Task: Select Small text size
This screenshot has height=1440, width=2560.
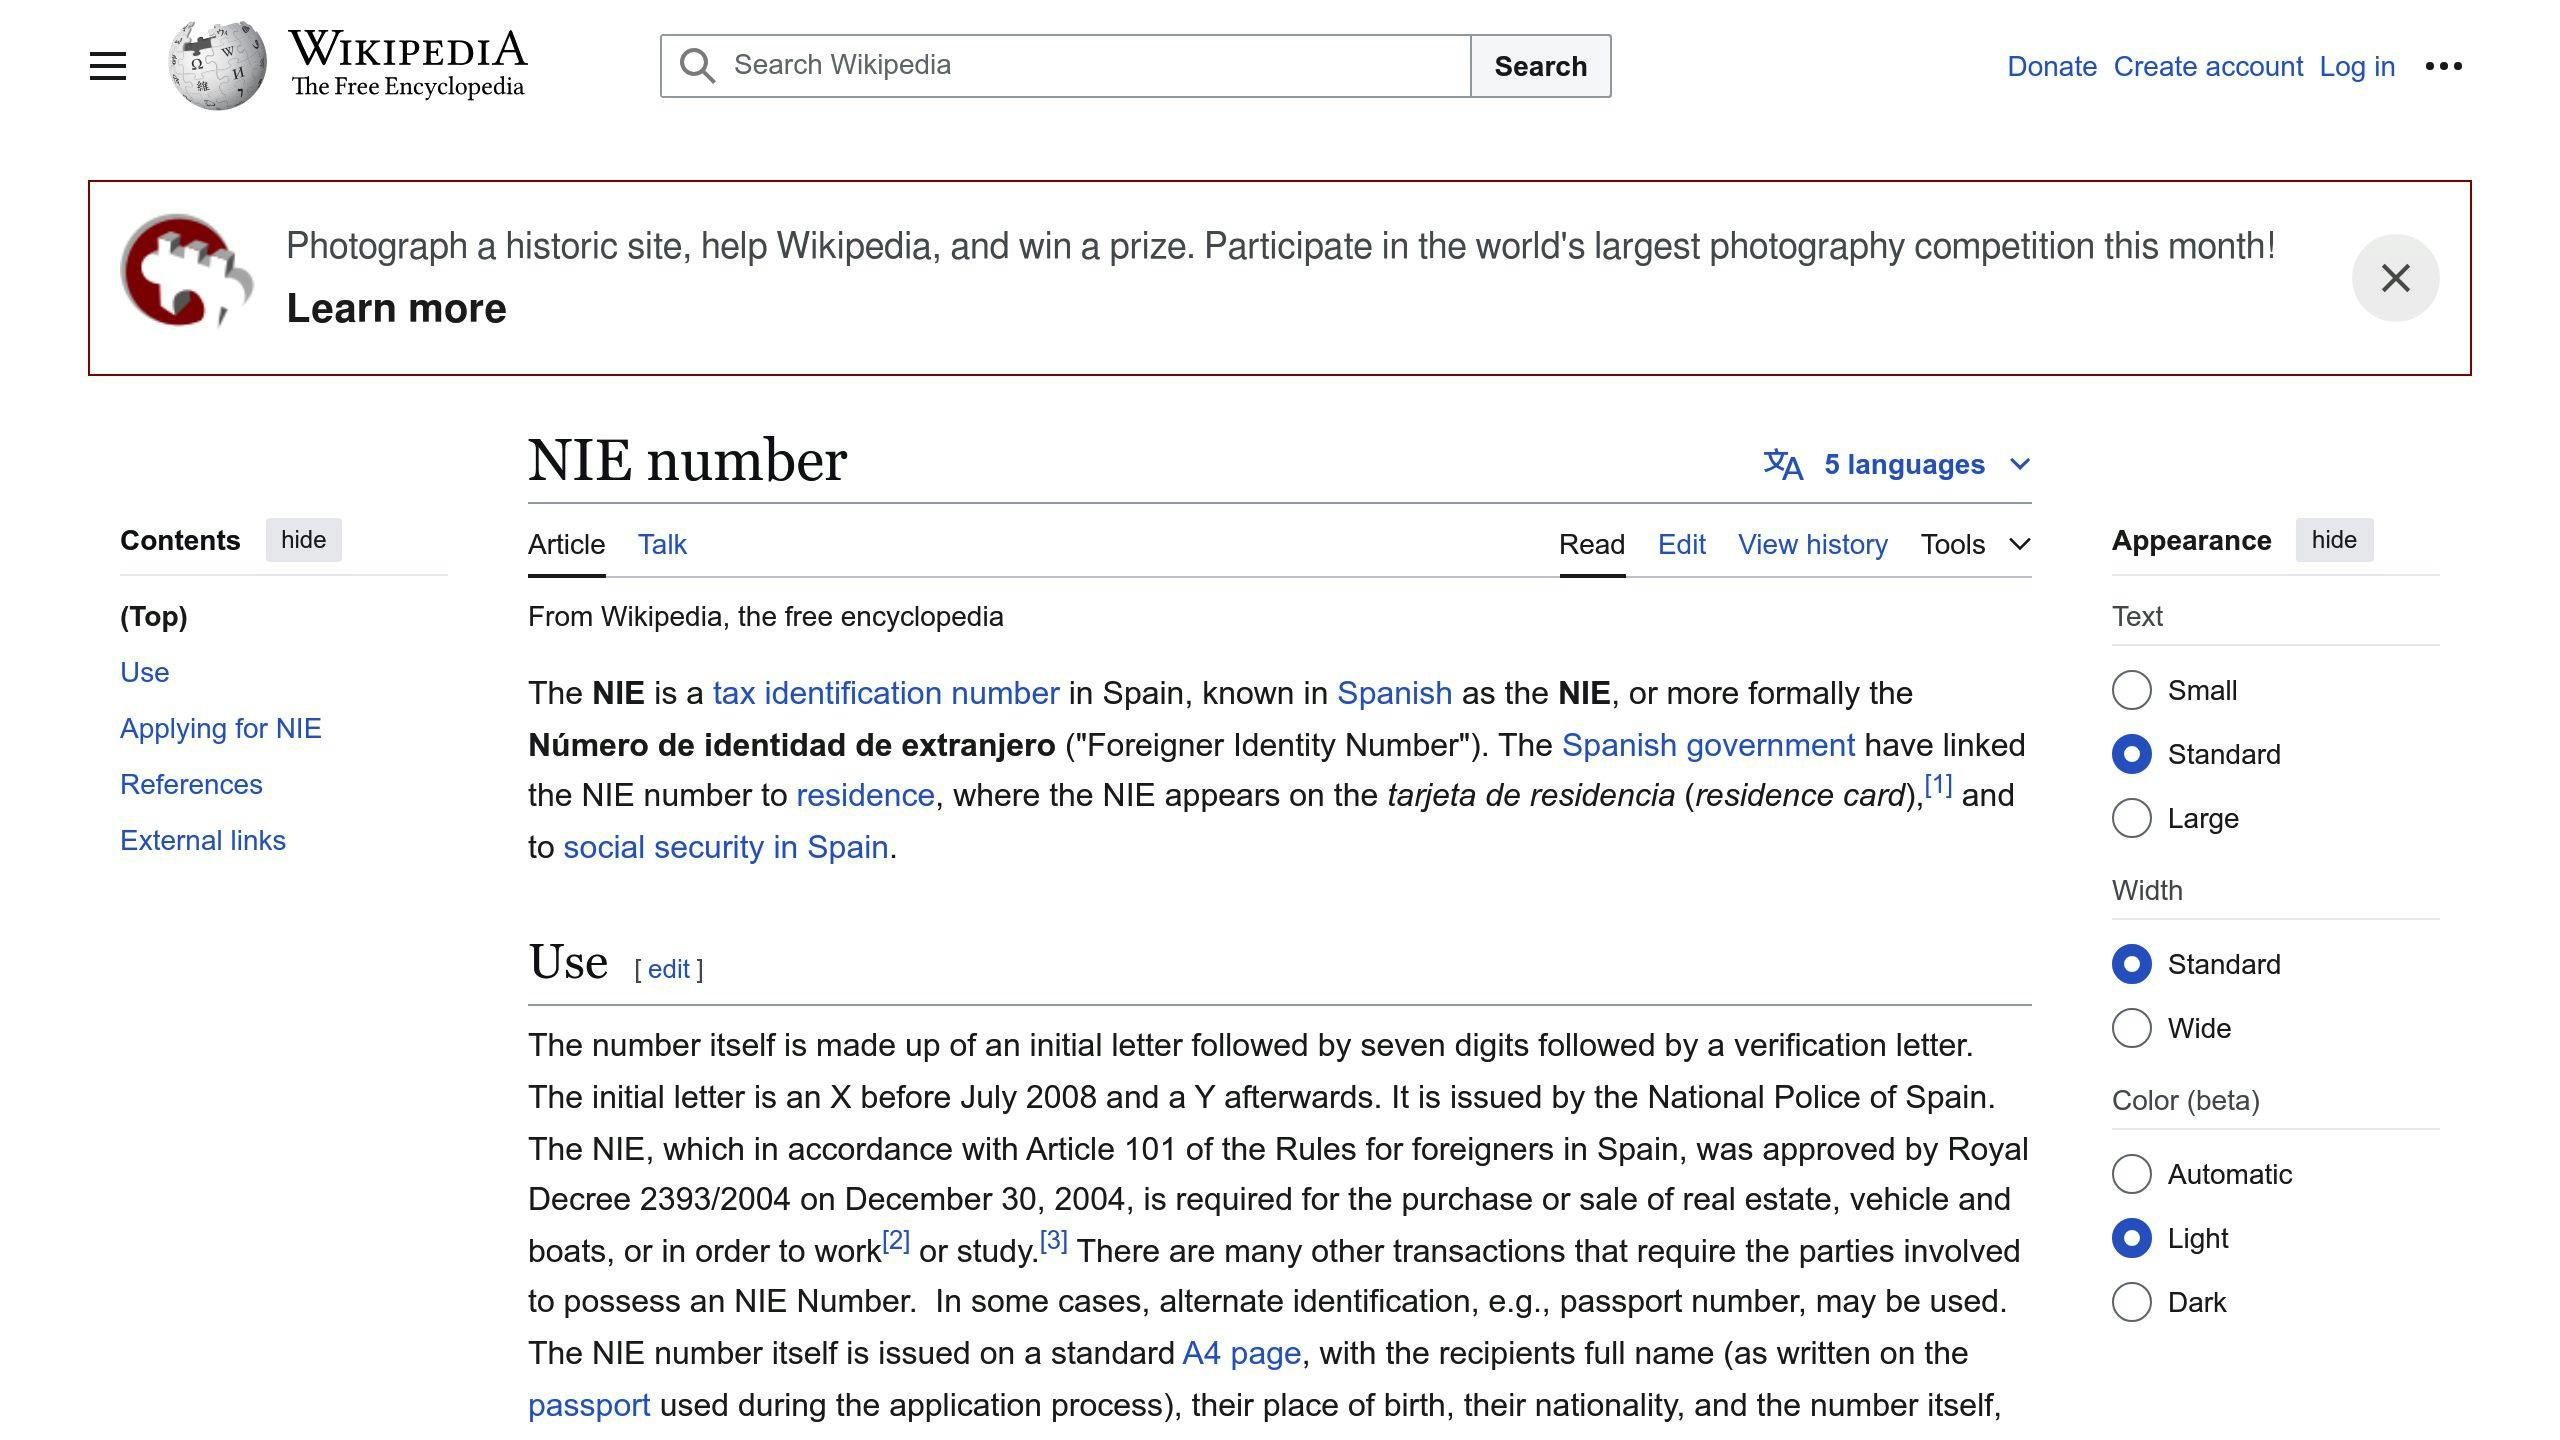Action: coord(2131,690)
